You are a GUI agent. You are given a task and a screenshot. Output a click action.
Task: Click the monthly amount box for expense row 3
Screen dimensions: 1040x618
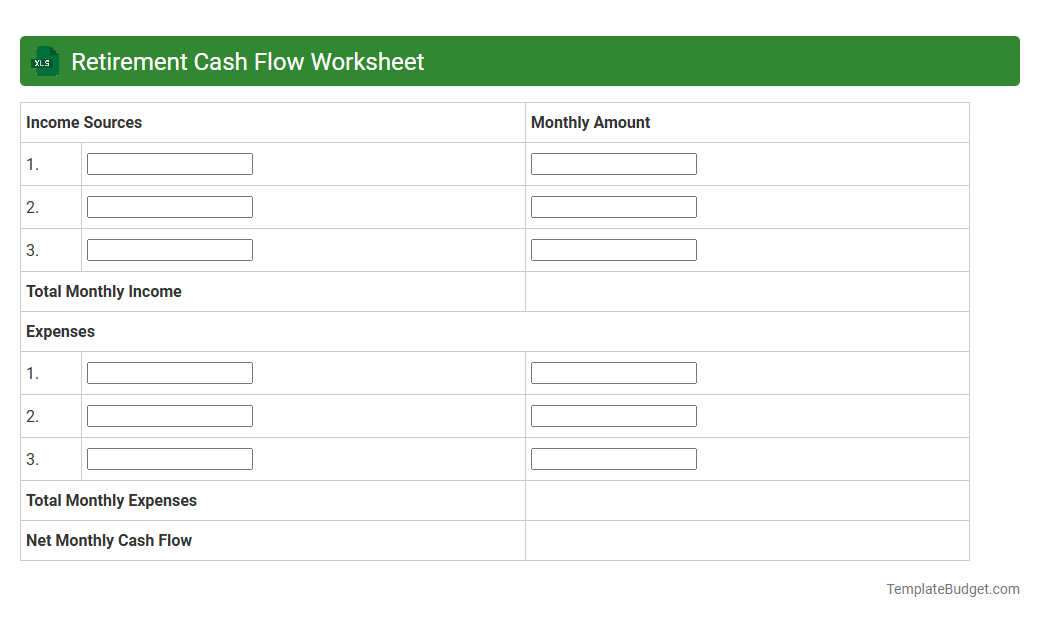[x=613, y=458]
